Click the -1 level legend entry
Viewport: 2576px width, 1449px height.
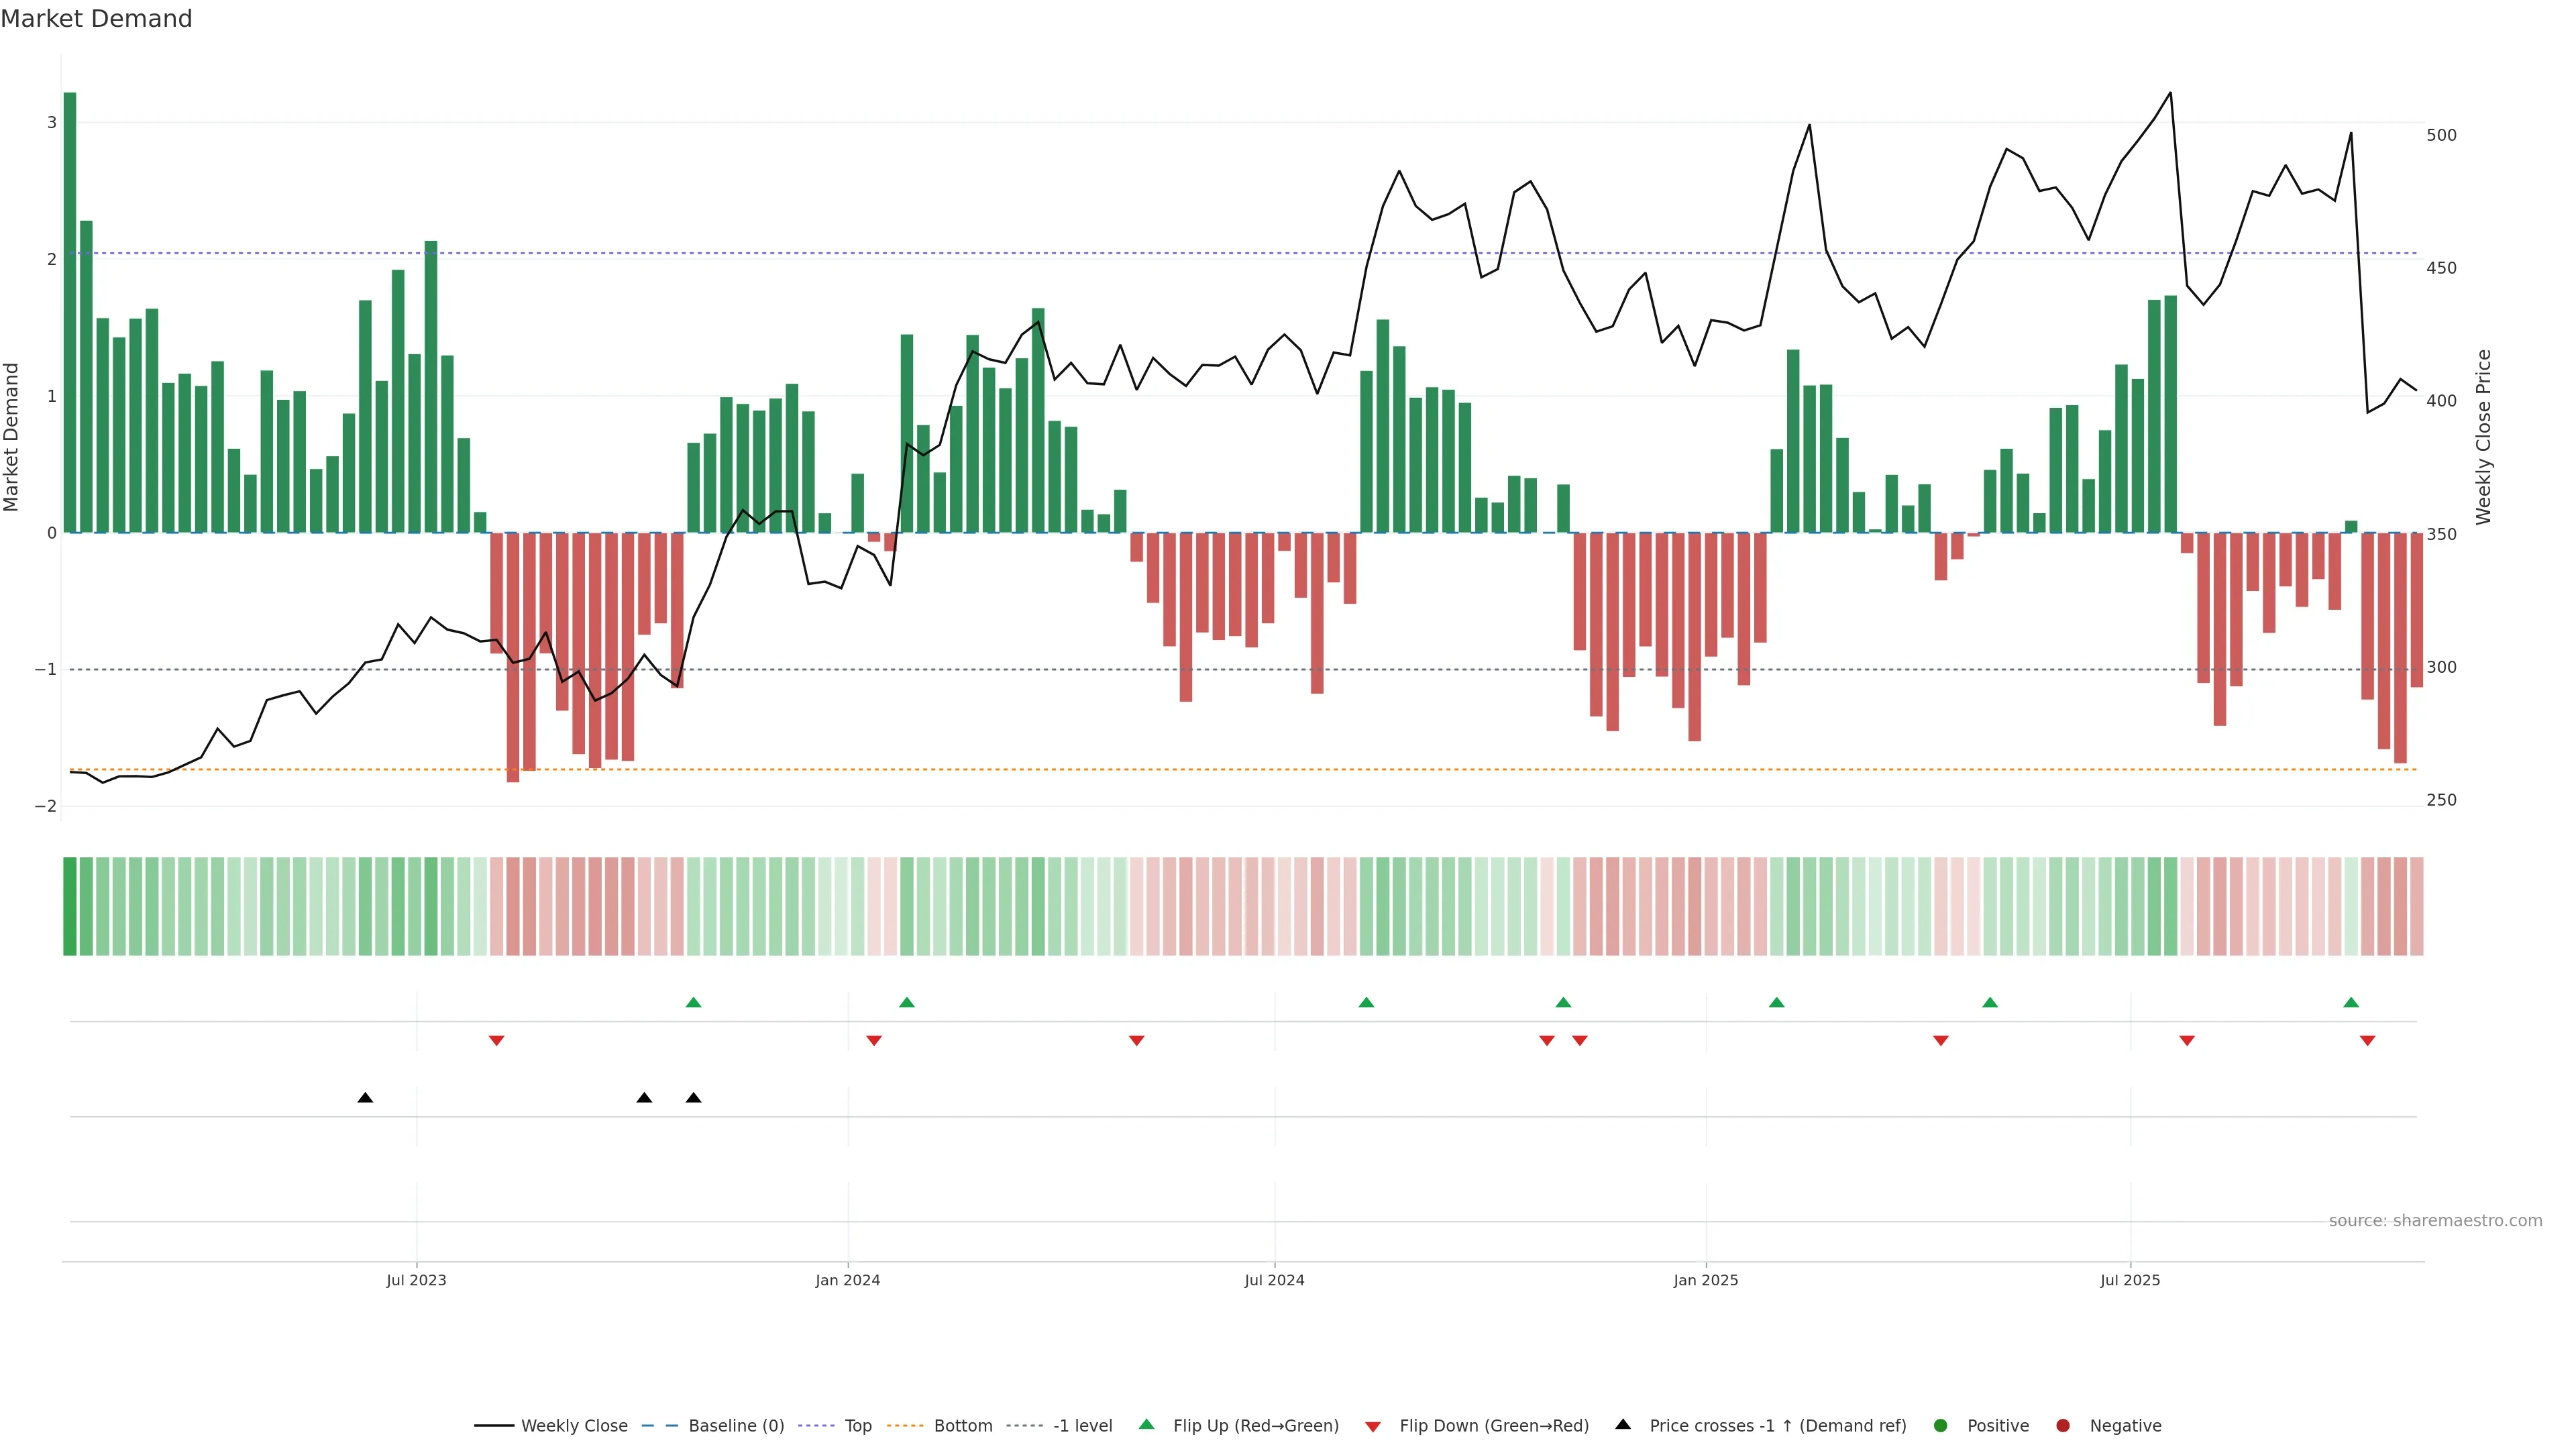(x=1082, y=1425)
